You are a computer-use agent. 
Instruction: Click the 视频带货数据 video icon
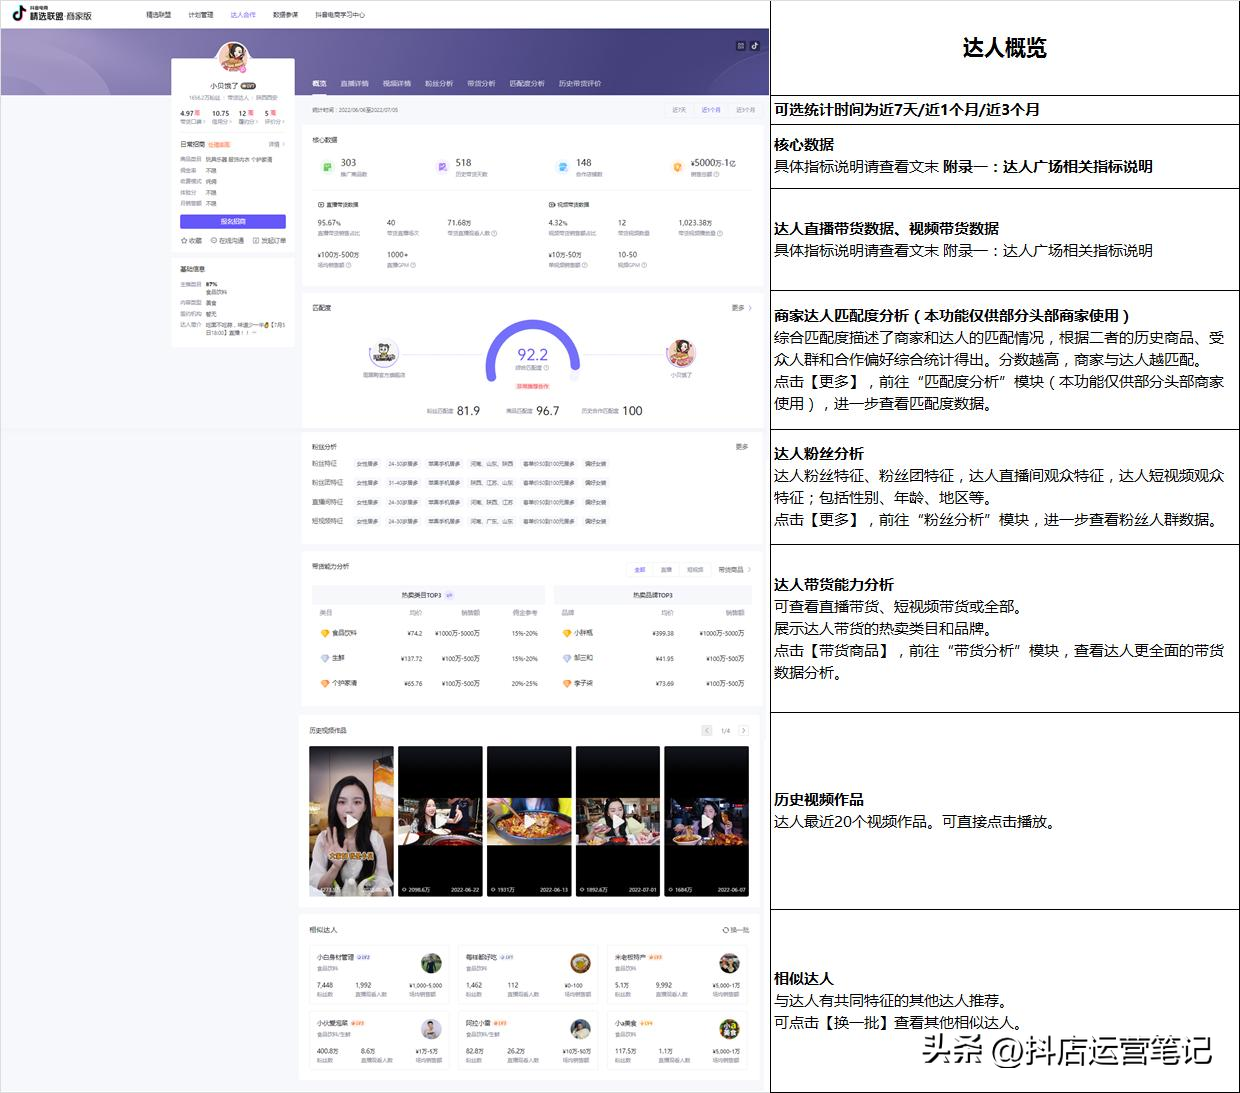coord(552,205)
